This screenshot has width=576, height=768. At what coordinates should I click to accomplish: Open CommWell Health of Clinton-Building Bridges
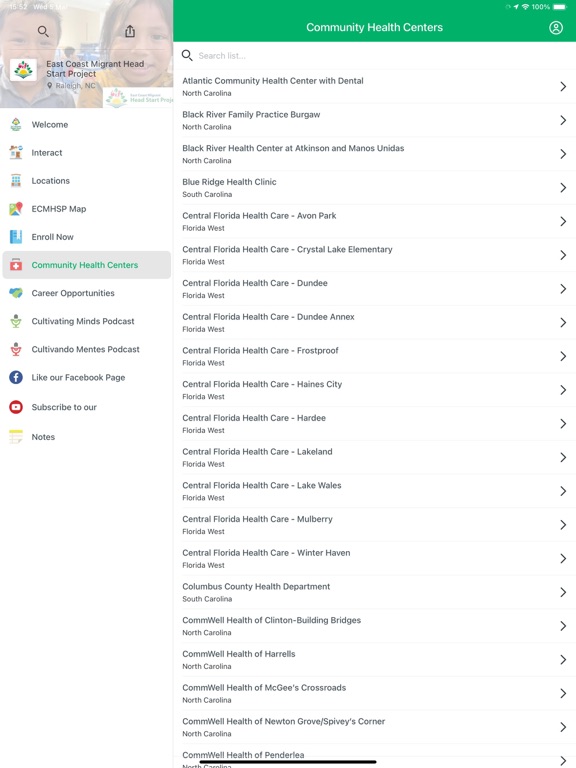pos(375,626)
